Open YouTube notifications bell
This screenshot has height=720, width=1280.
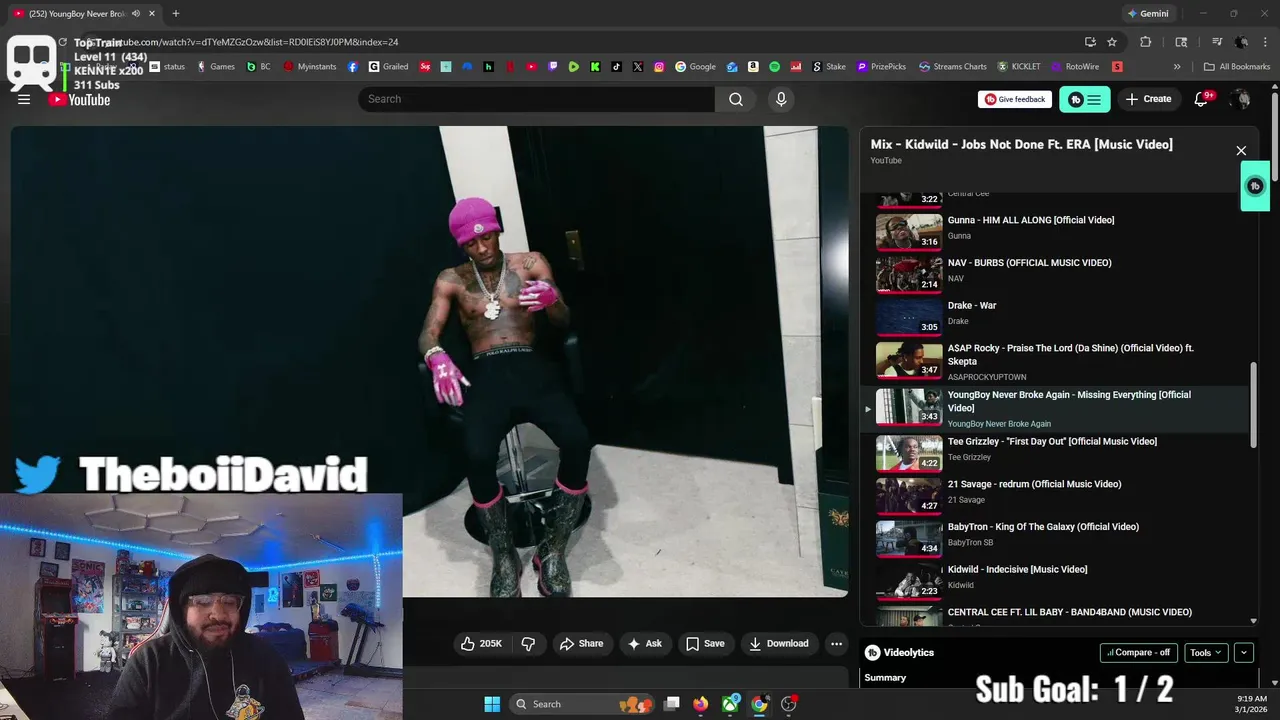[1202, 99]
